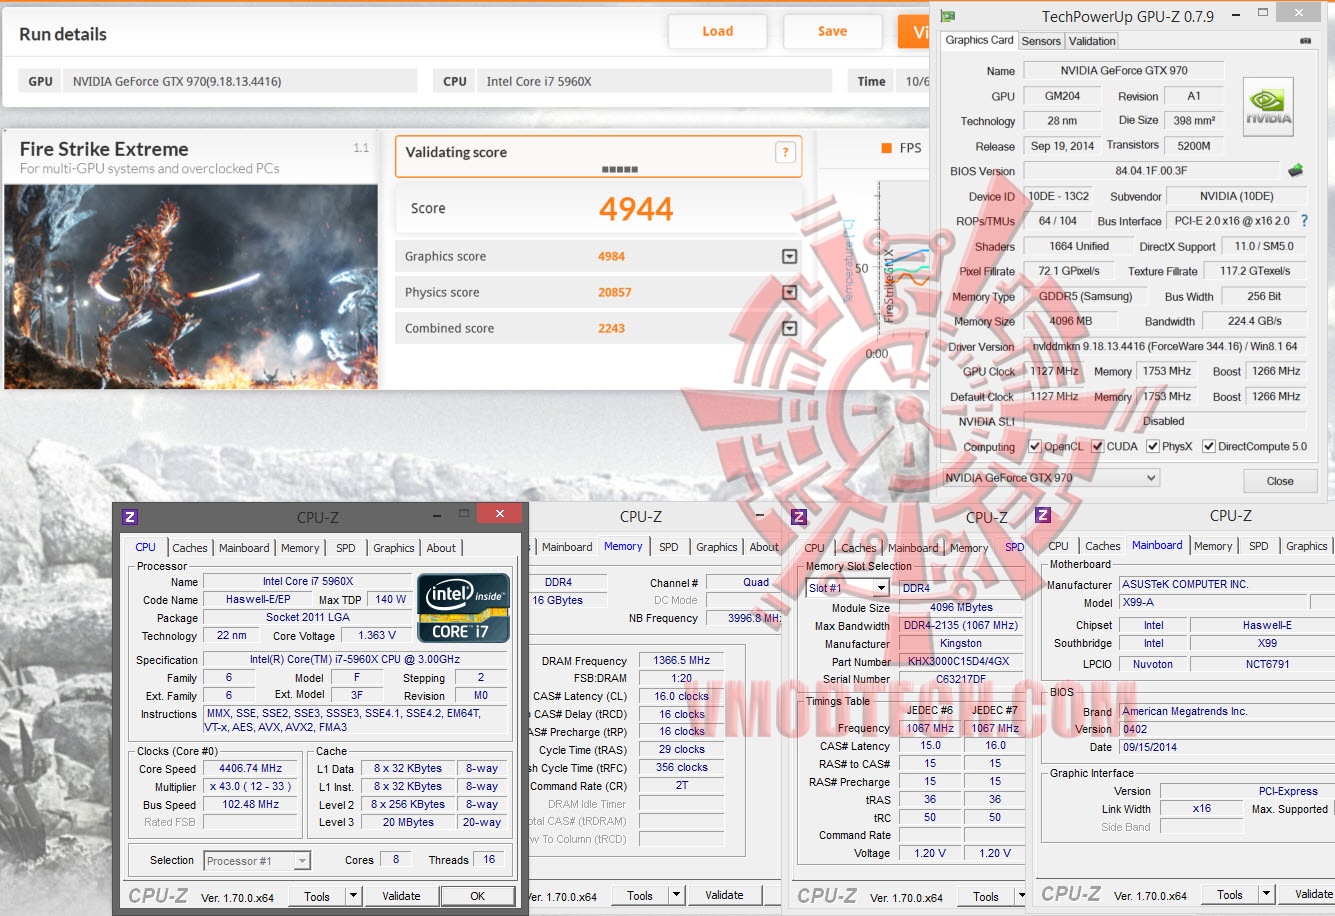Click the Core Speed value 4406.74 MHz
This screenshot has width=1335, height=916.
click(x=250, y=768)
